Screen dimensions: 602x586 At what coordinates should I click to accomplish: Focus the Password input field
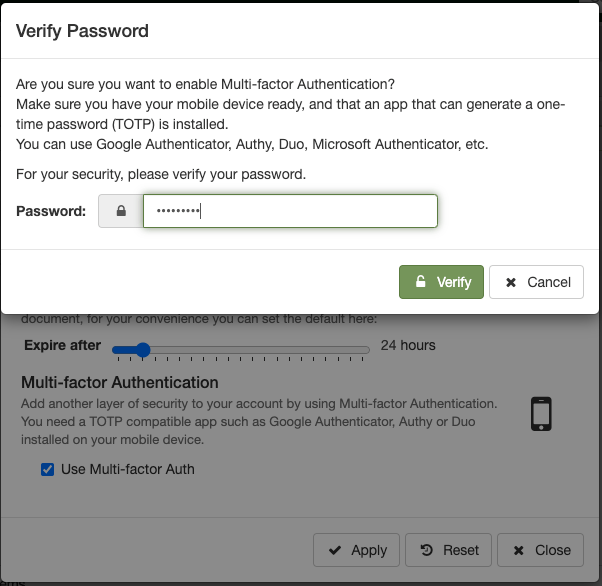[290, 211]
